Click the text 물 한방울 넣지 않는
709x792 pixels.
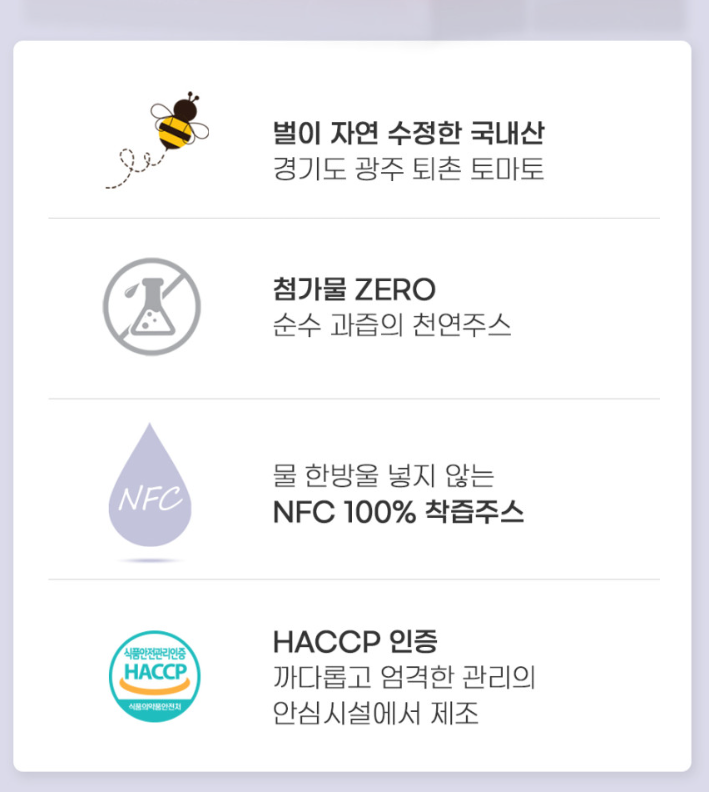(383, 476)
